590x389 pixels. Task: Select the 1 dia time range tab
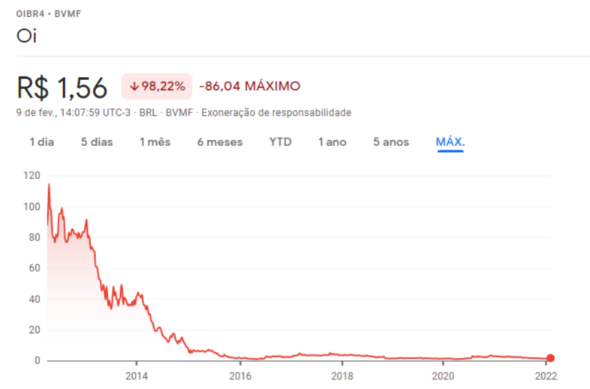pos(42,142)
